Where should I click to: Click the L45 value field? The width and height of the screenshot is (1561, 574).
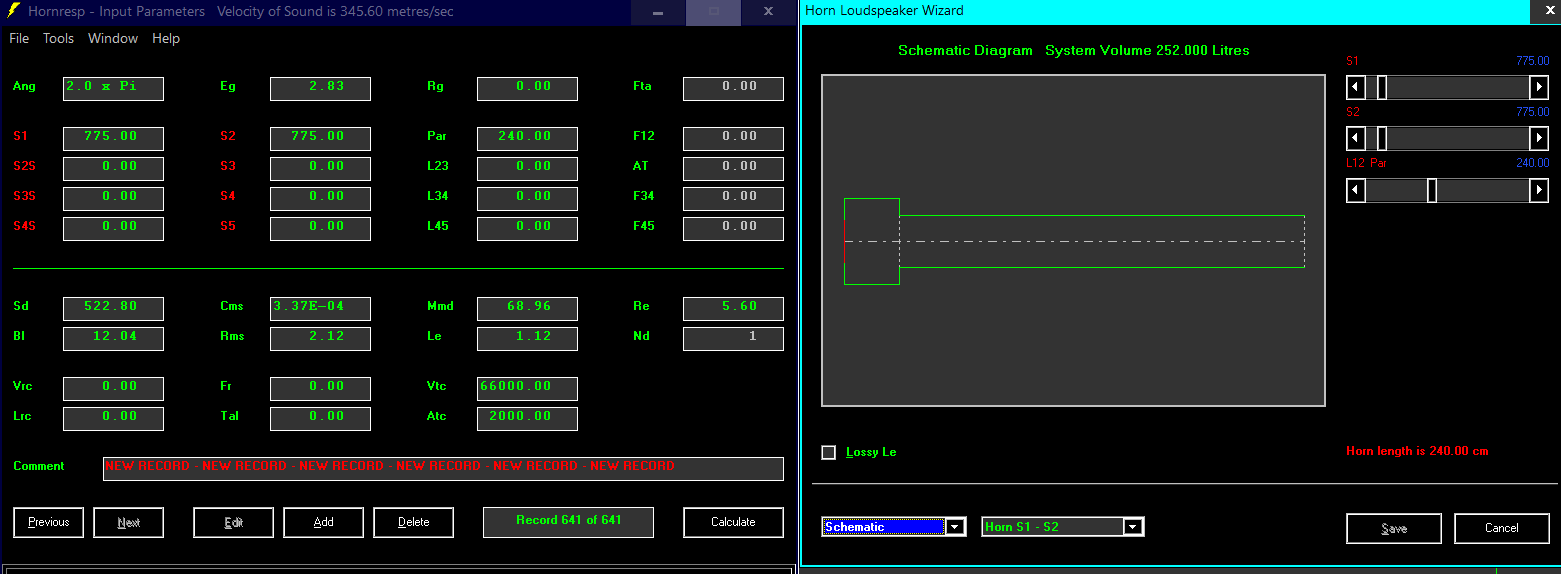click(x=527, y=228)
